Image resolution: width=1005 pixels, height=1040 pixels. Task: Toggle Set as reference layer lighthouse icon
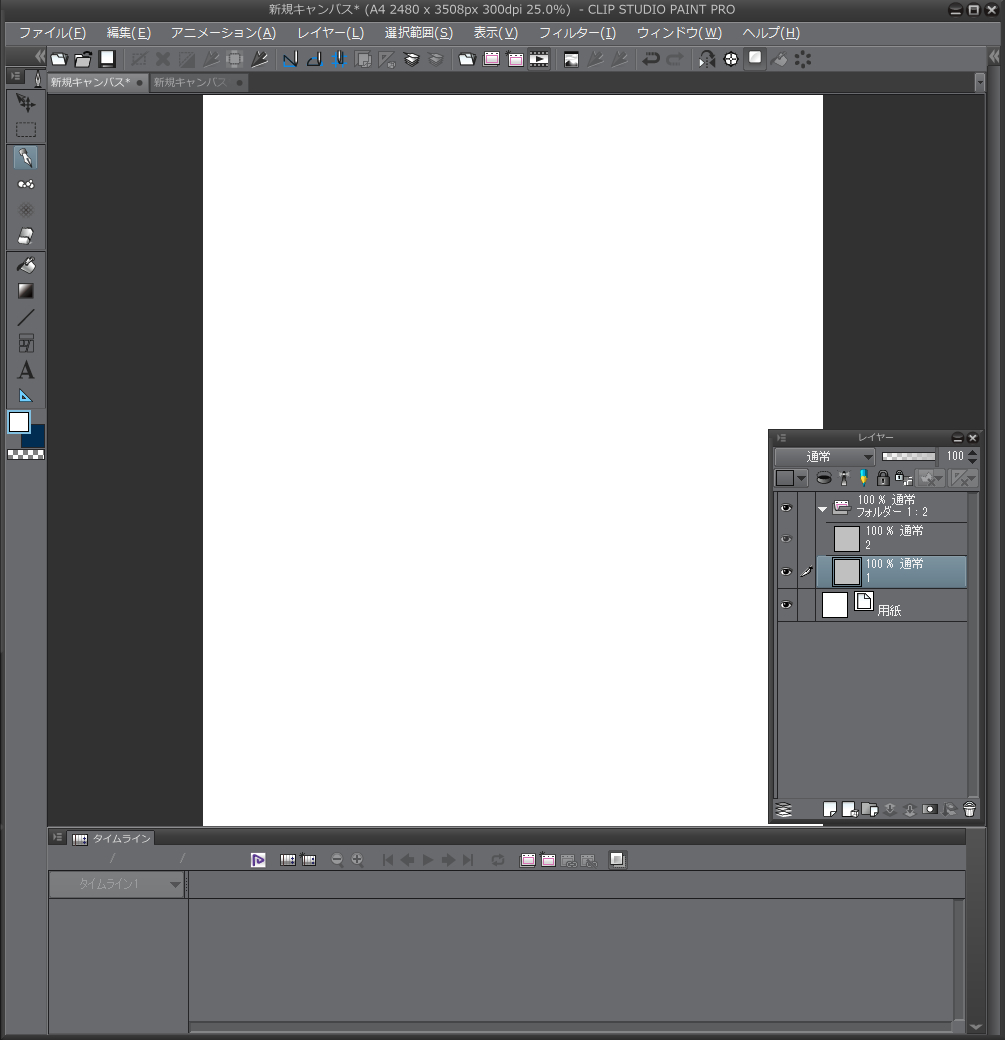[844, 478]
